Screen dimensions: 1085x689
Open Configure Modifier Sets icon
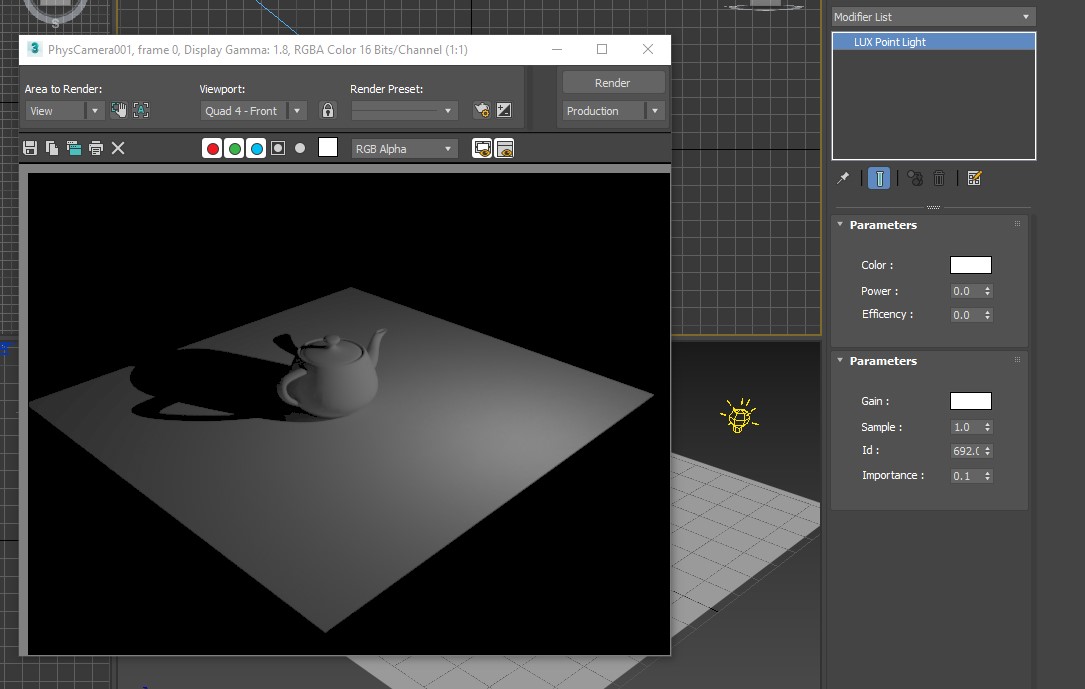pyautogui.click(x=975, y=178)
